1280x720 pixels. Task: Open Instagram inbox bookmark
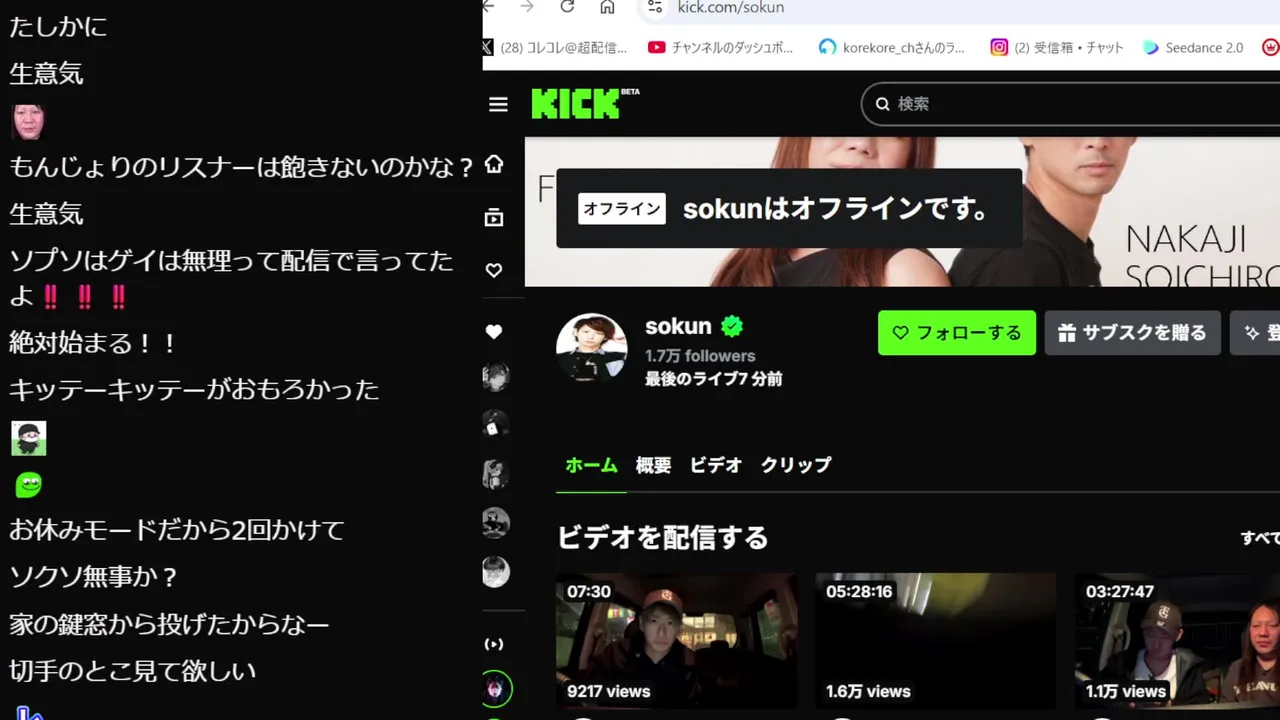[x=1057, y=47]
